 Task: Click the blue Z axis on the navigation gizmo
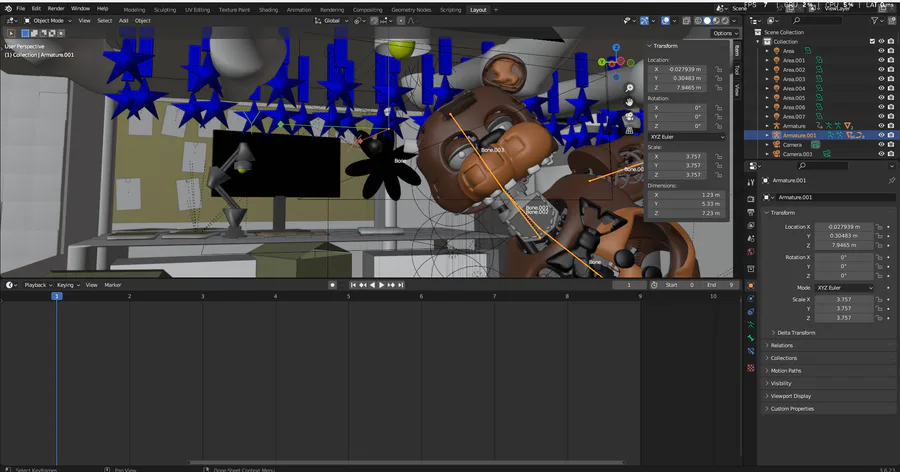(x=616, y=48)
